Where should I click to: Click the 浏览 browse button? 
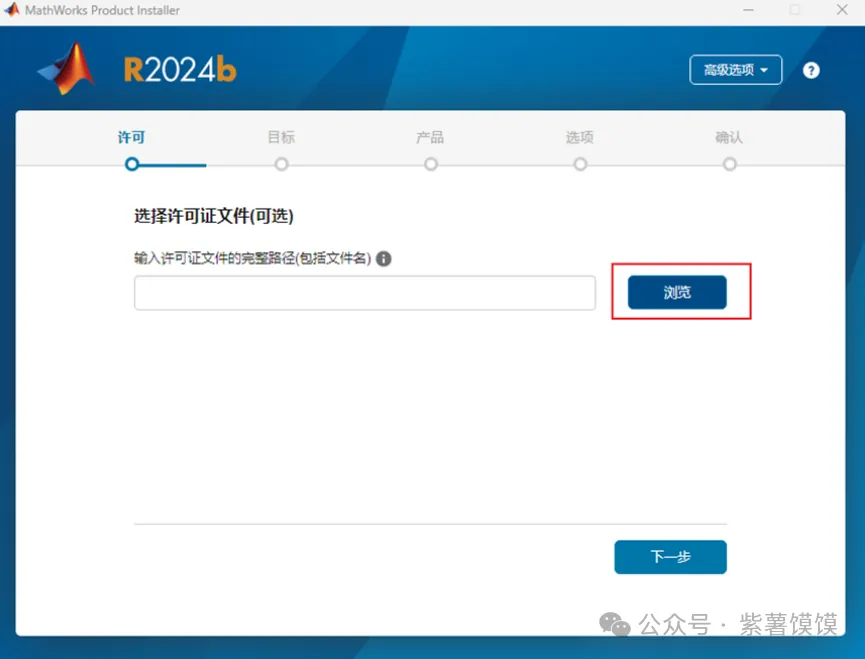[x=677, y=292]
